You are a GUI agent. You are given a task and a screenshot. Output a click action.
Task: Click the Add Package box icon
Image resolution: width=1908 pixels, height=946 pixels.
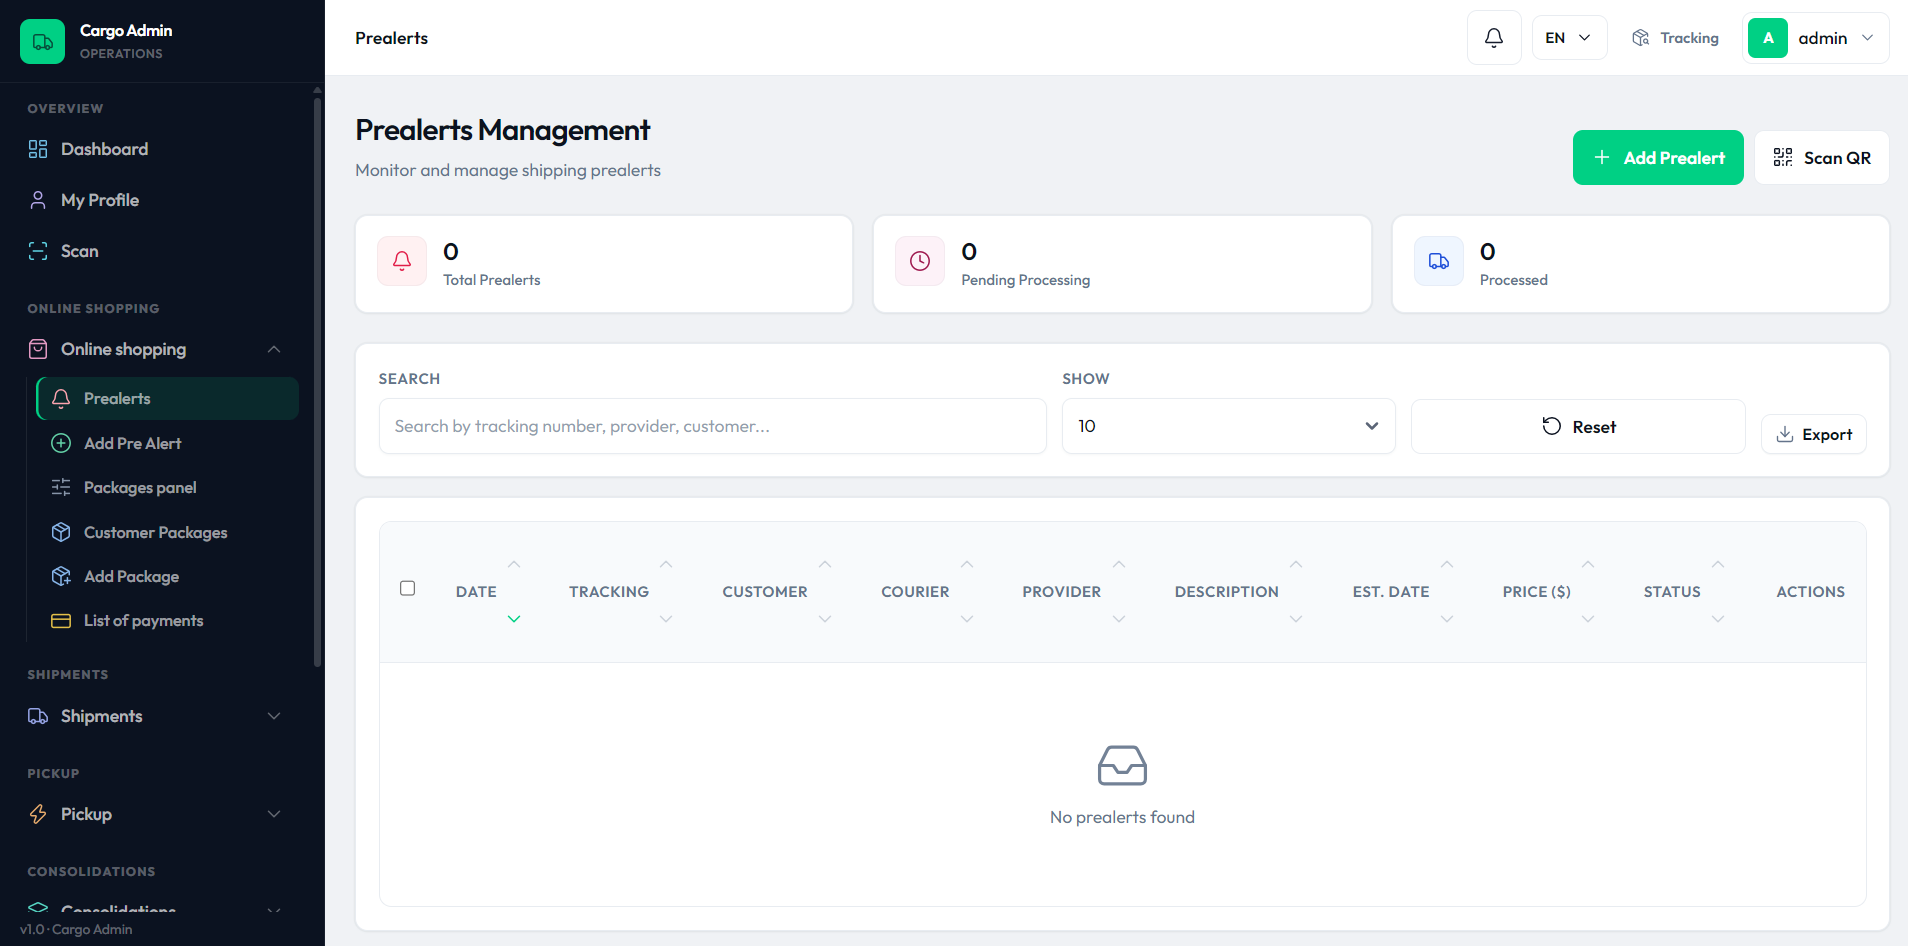61,576
